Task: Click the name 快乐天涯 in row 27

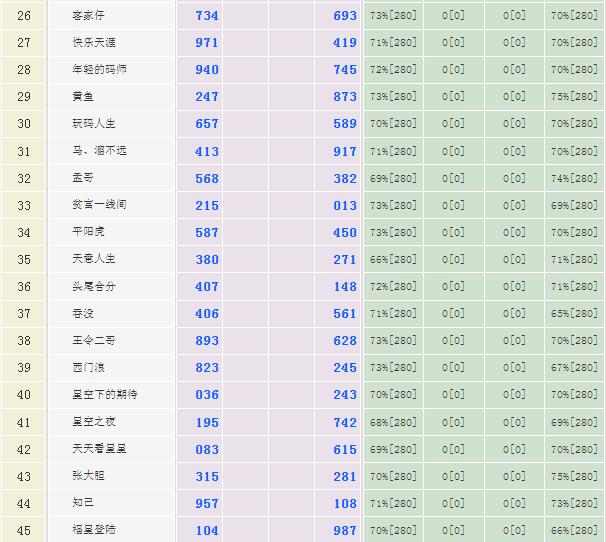Action: click(93, 43)
